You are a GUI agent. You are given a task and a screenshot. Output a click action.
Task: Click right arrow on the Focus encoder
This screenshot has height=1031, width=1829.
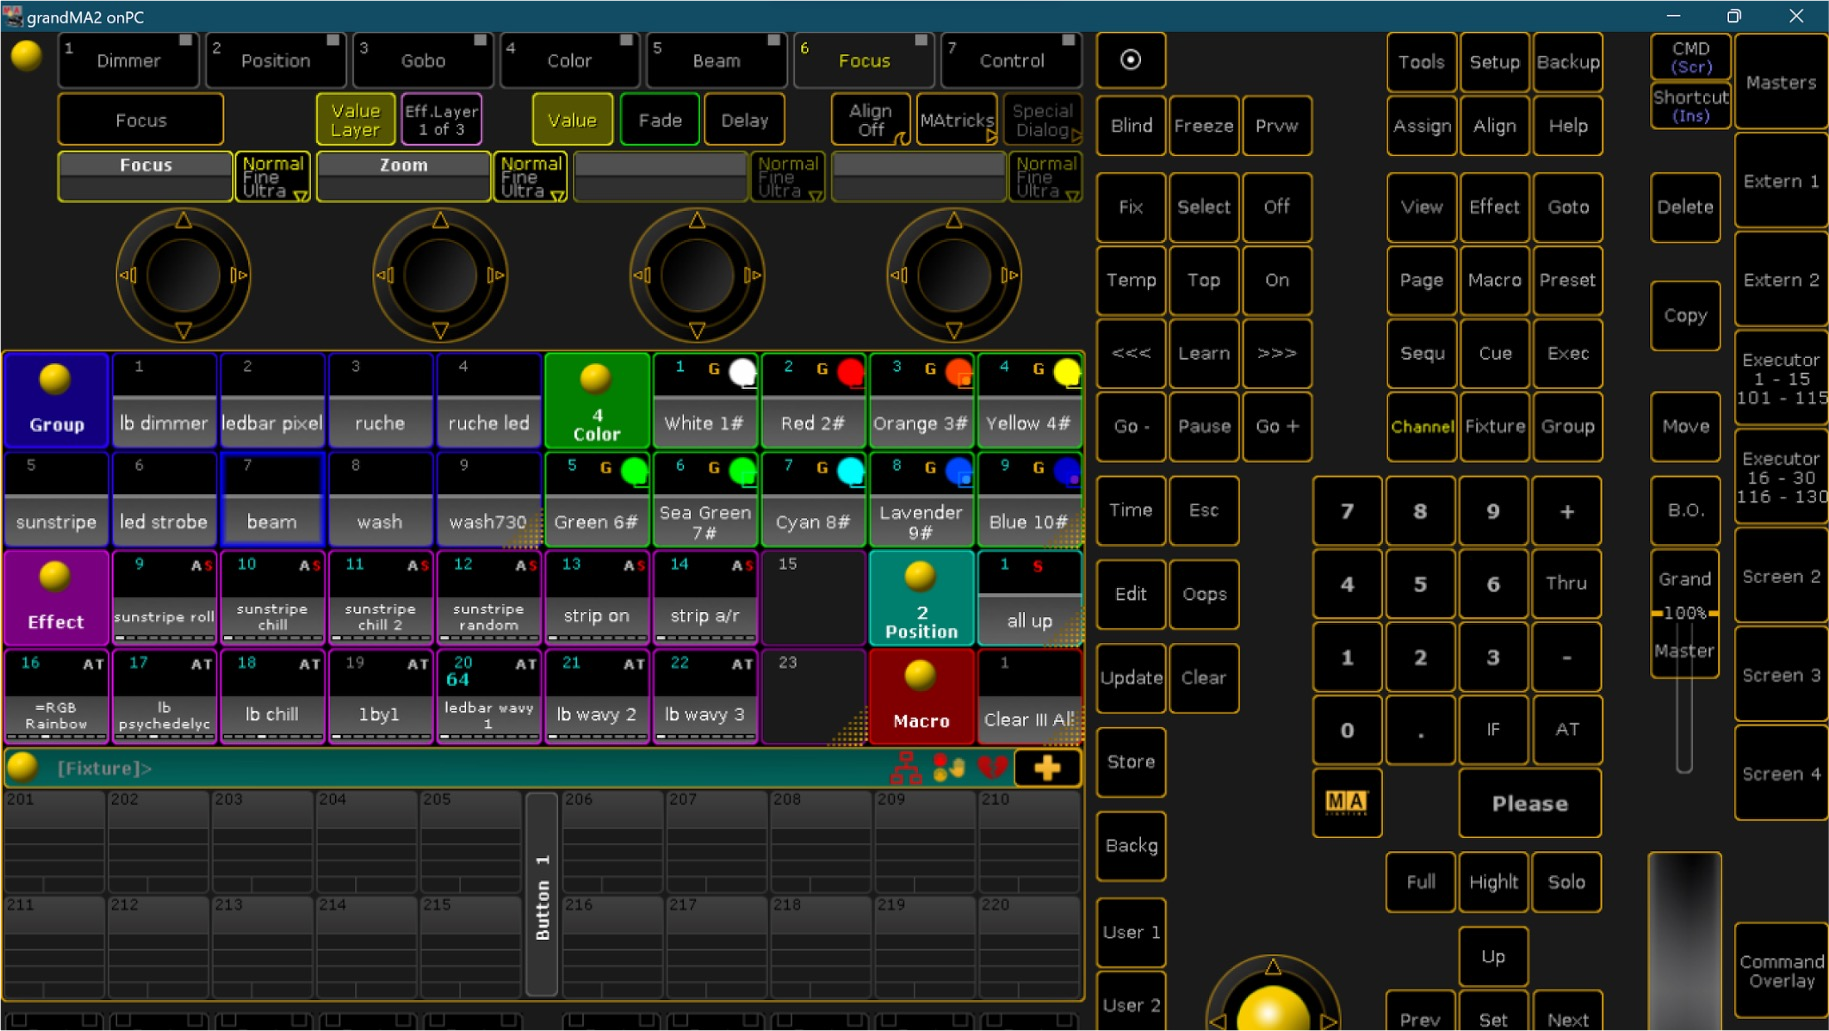point(238,275)
